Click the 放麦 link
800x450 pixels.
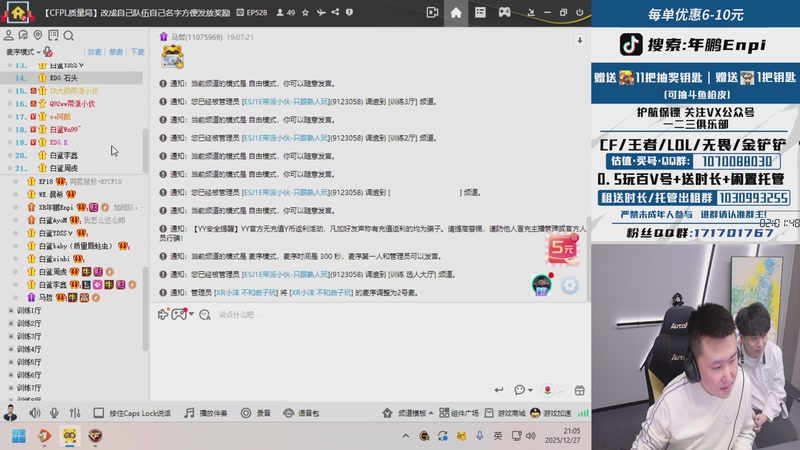(x=94, y=52)
